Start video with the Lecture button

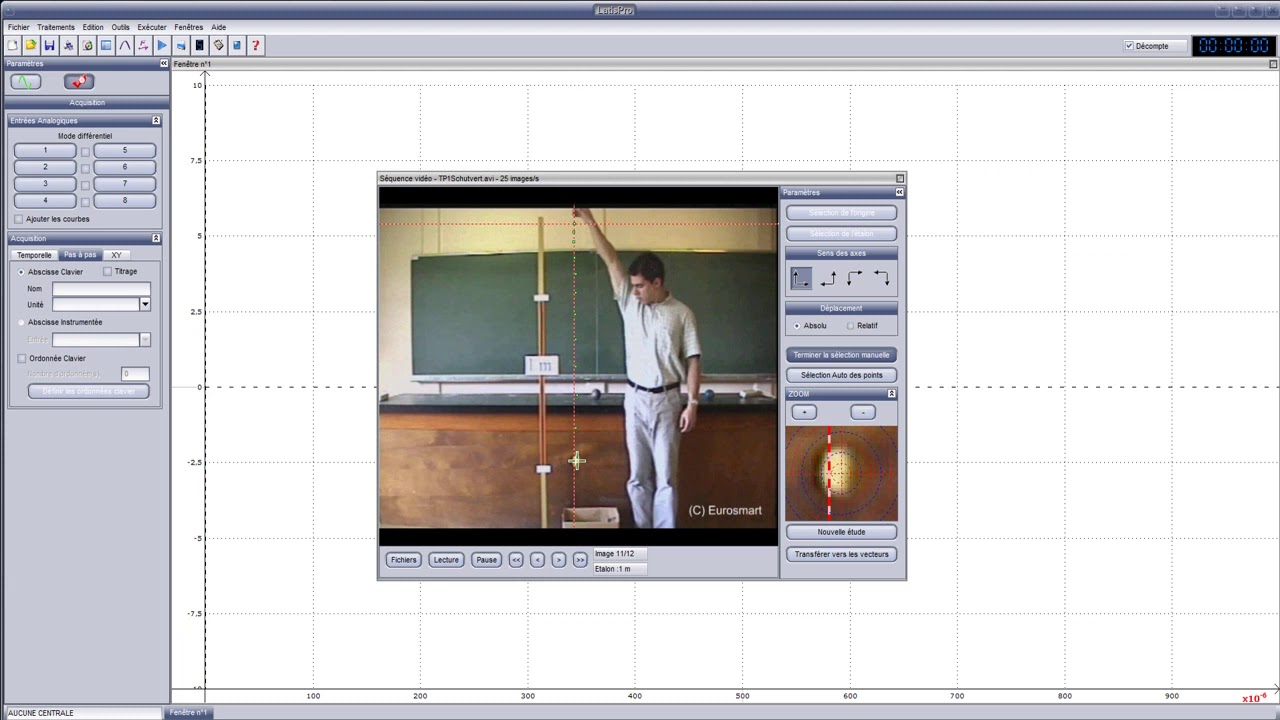(x=446, y=560)
